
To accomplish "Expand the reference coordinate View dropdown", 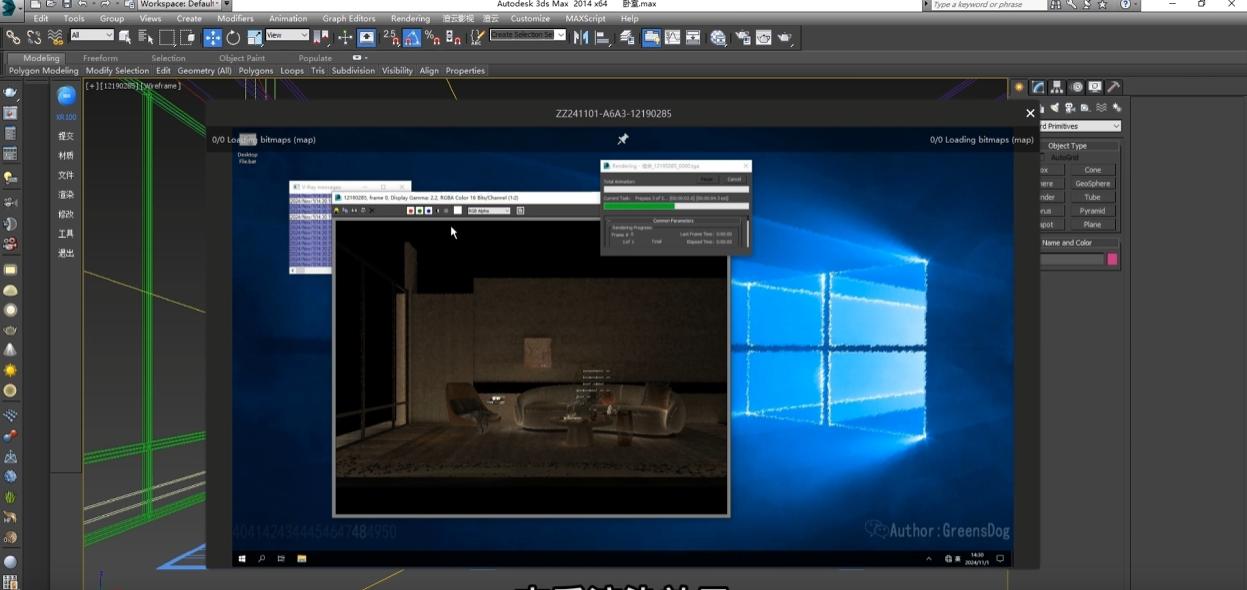I will click(x=287, y=36).
